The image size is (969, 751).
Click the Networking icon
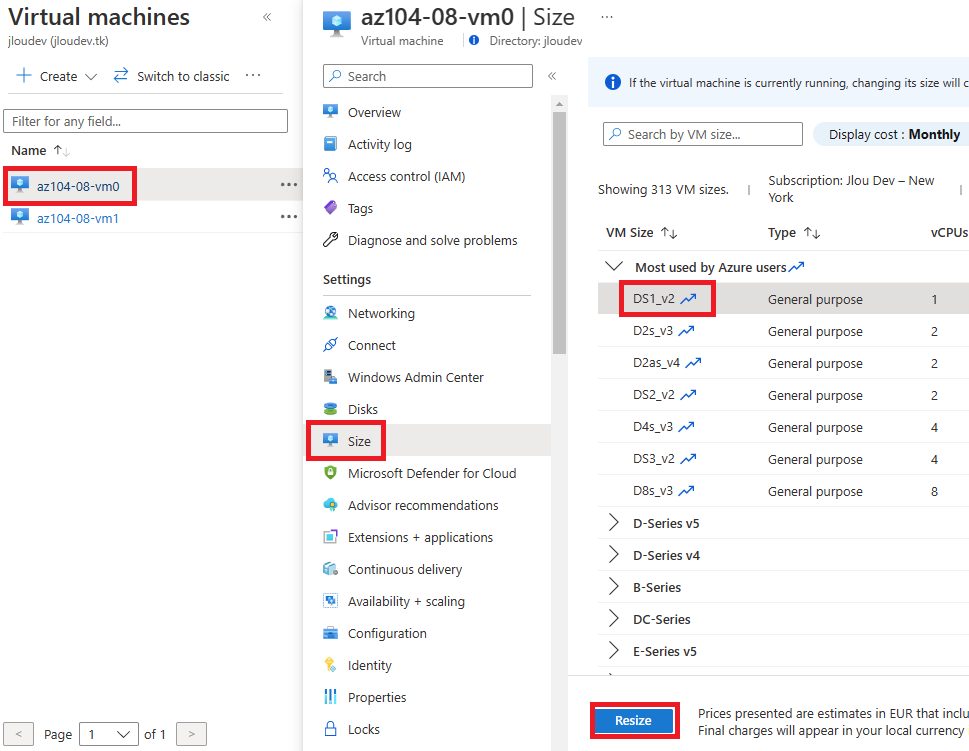click(x=331, y=313)
